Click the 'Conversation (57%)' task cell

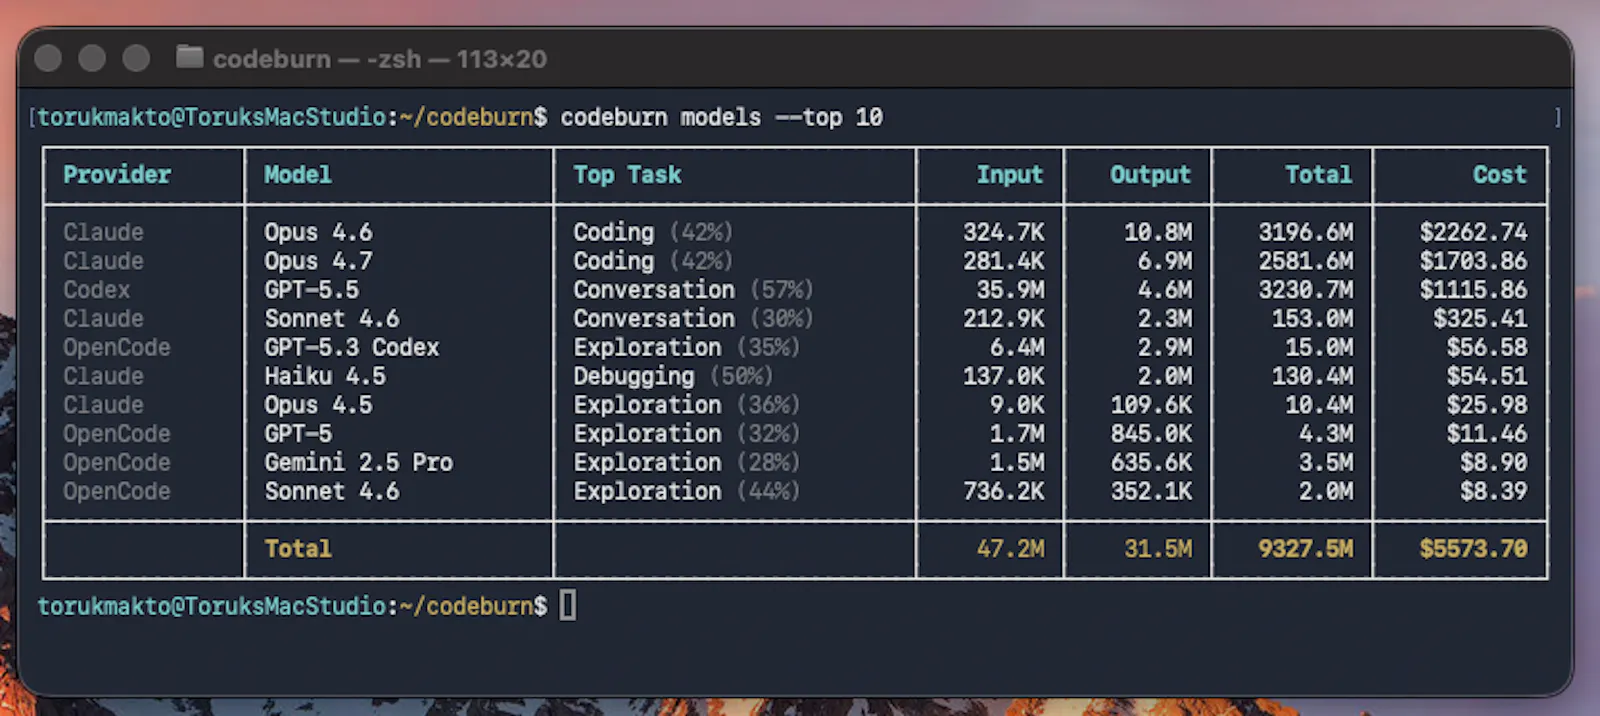[693, 290]
